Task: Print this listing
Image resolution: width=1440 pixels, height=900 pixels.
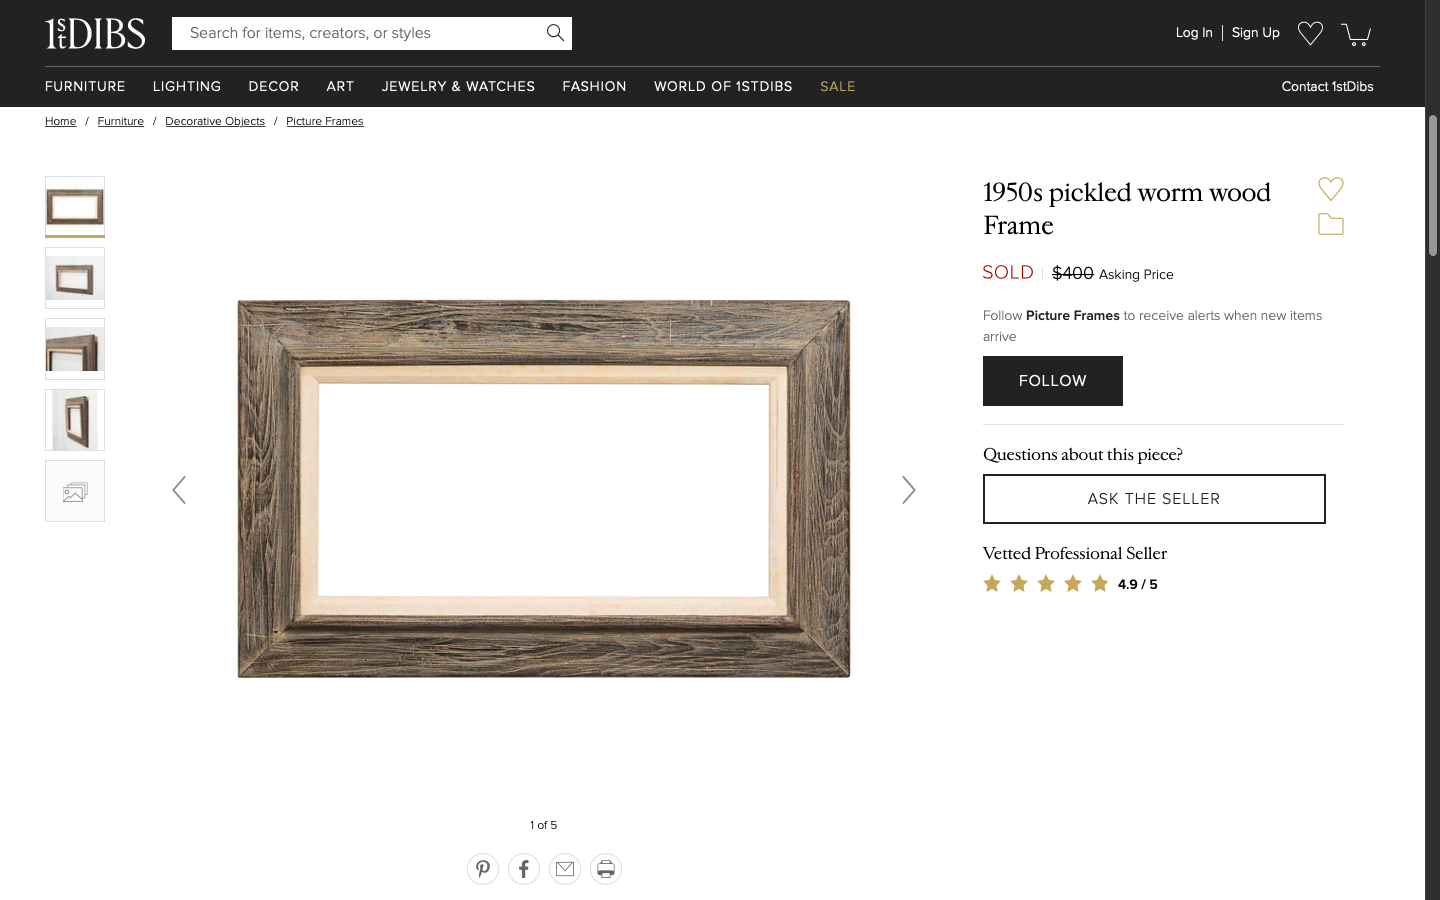Action: tap(606, 869)
